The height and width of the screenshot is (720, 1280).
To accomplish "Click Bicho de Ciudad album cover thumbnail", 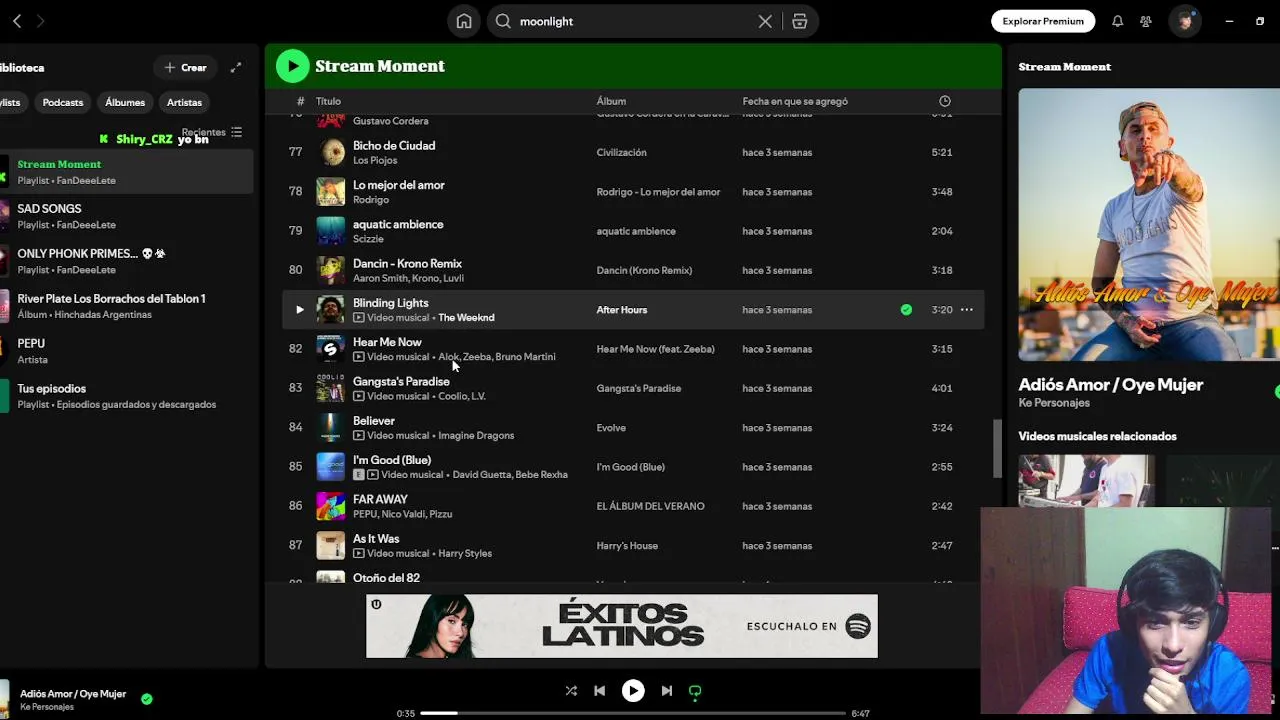I will click(x=331, y=152).
